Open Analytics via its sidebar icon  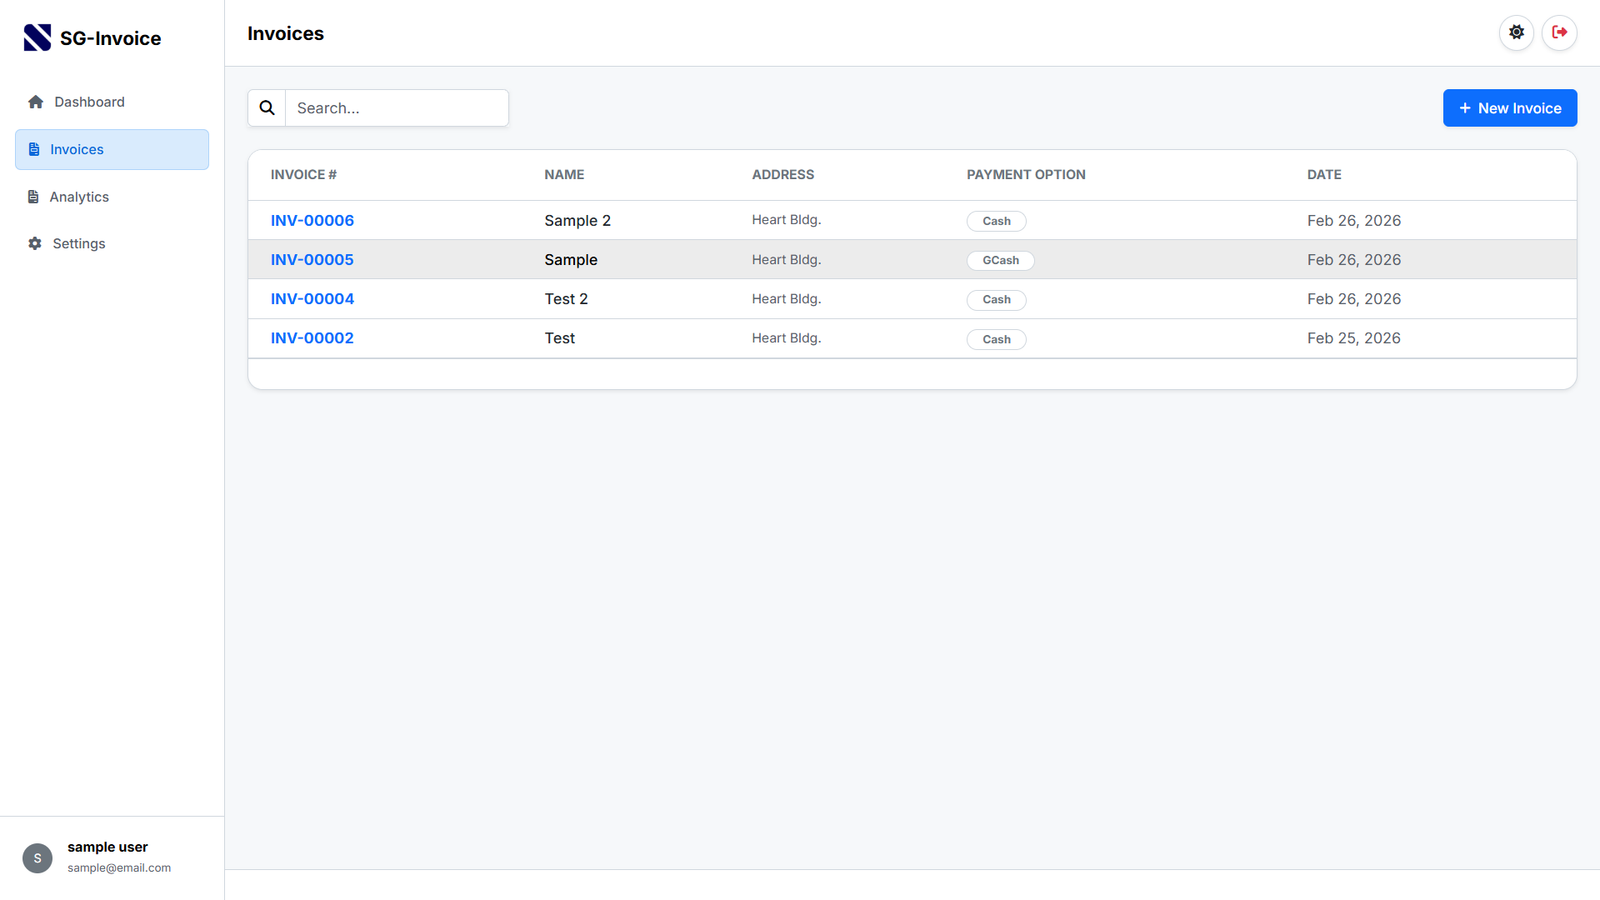point(35,196)
